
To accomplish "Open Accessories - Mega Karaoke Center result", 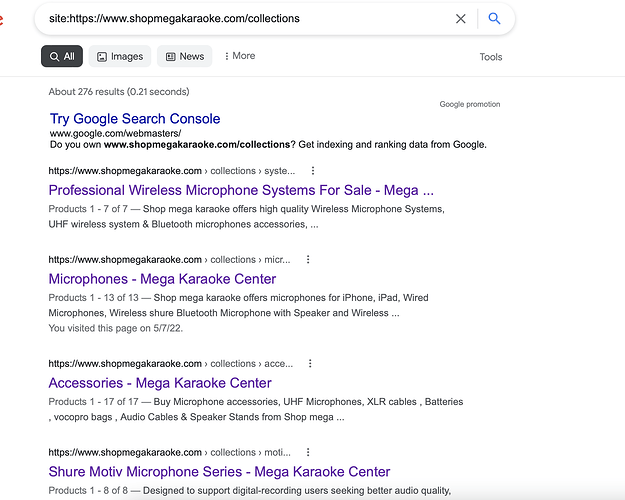I will click(160, 383).
